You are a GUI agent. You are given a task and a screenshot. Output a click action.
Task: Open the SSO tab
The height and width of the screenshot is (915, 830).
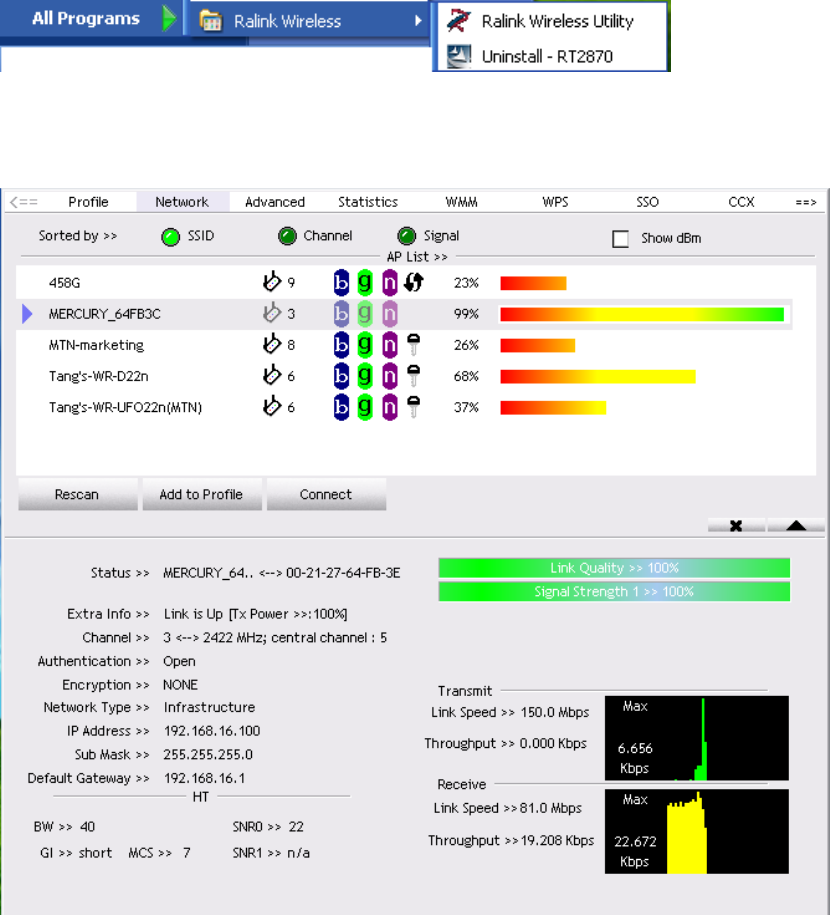click(647, 202)
